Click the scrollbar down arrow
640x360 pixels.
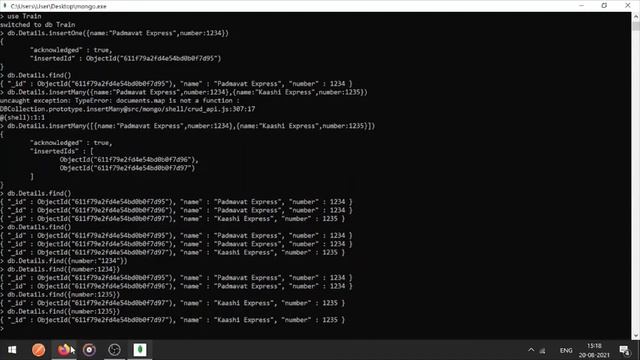[636, 335]
